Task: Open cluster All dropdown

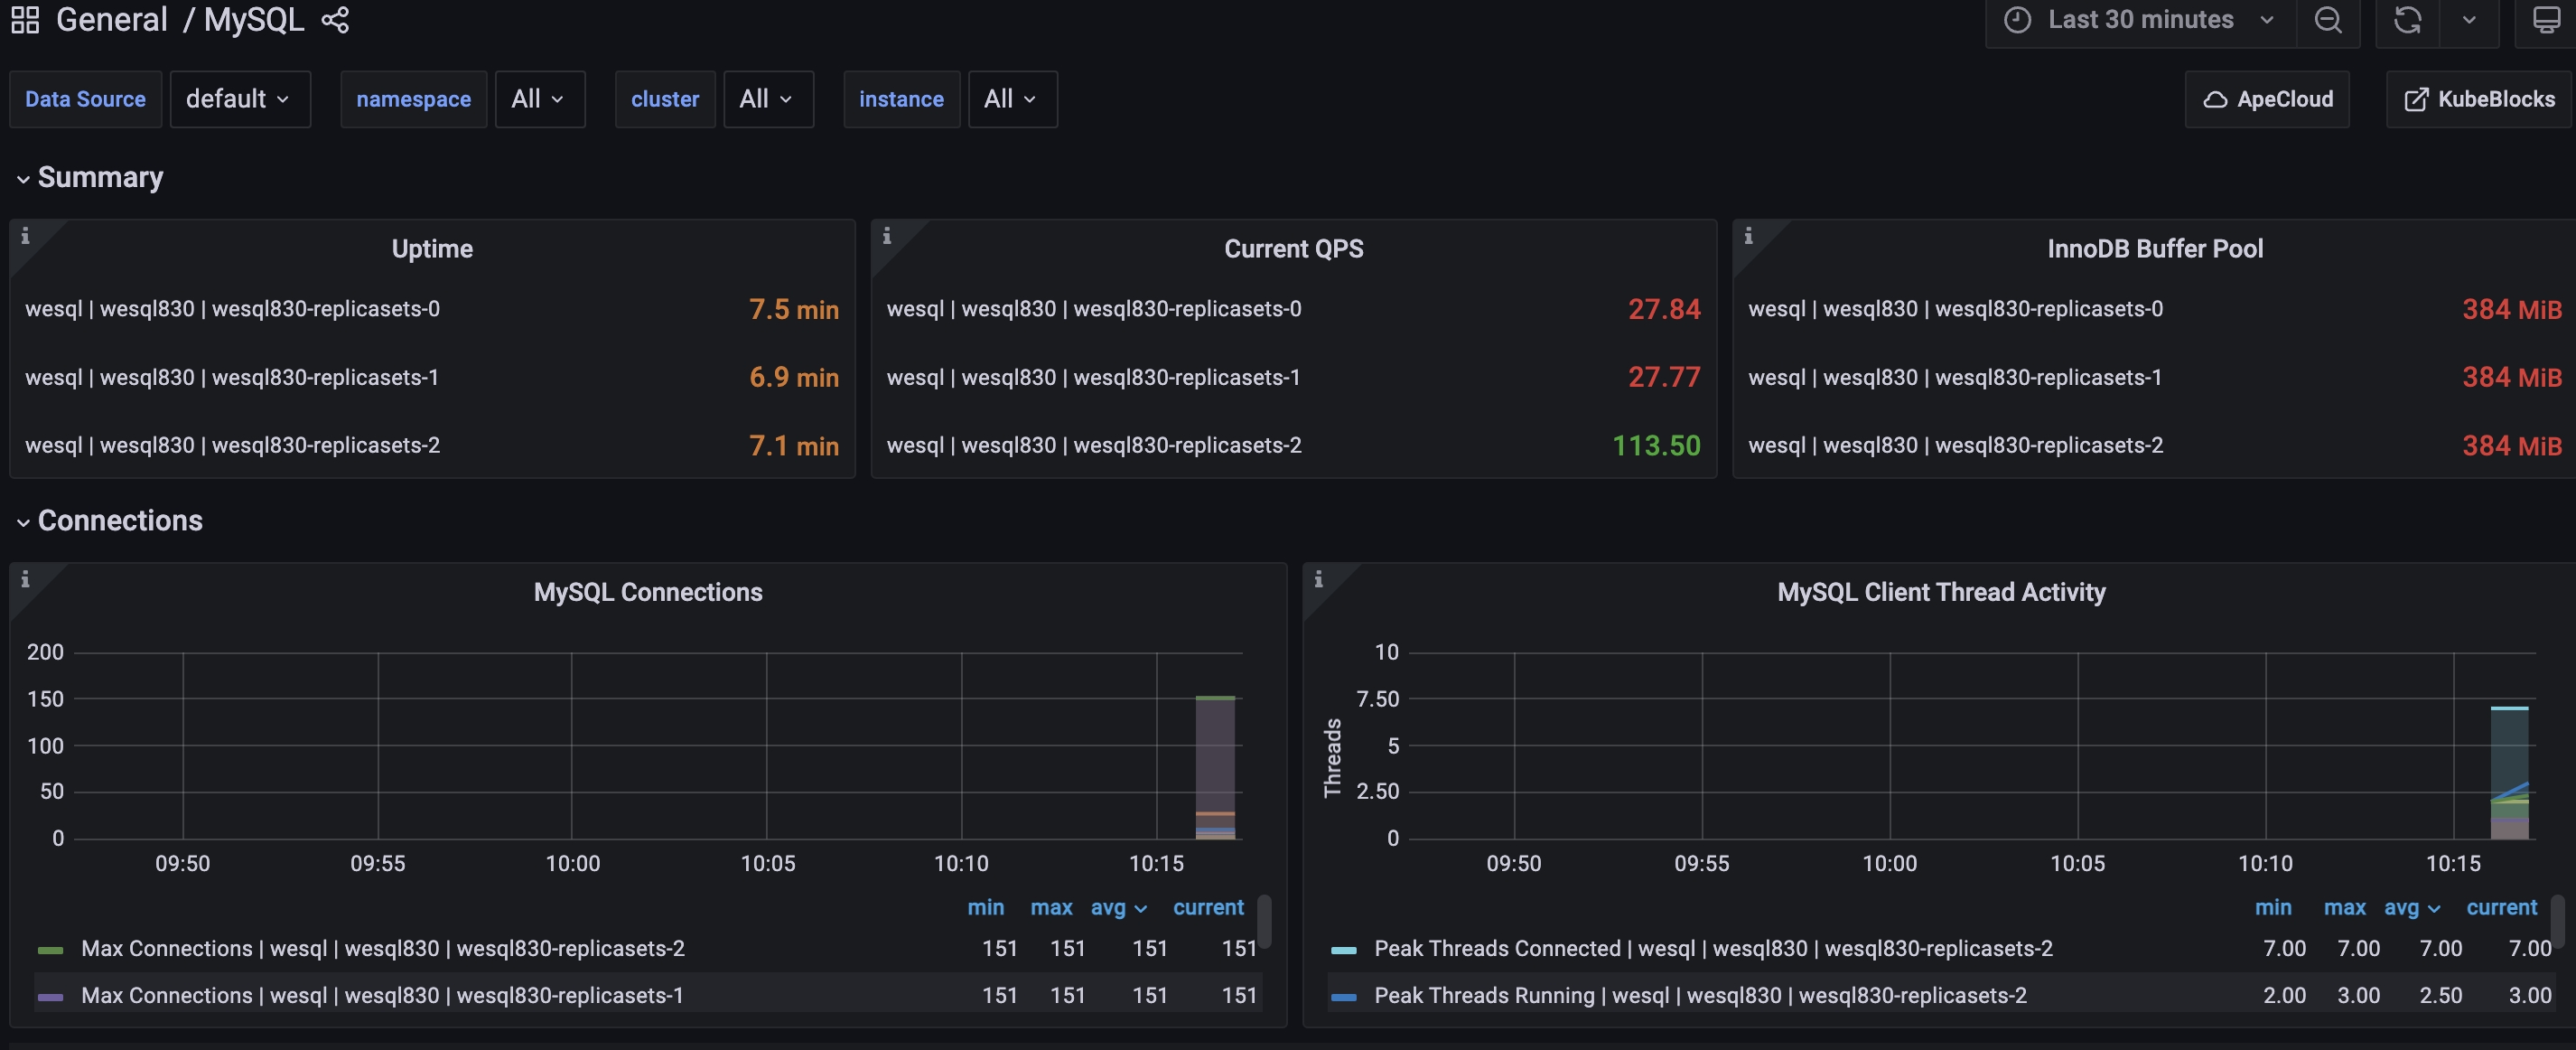Action: [x=768, y=99]
